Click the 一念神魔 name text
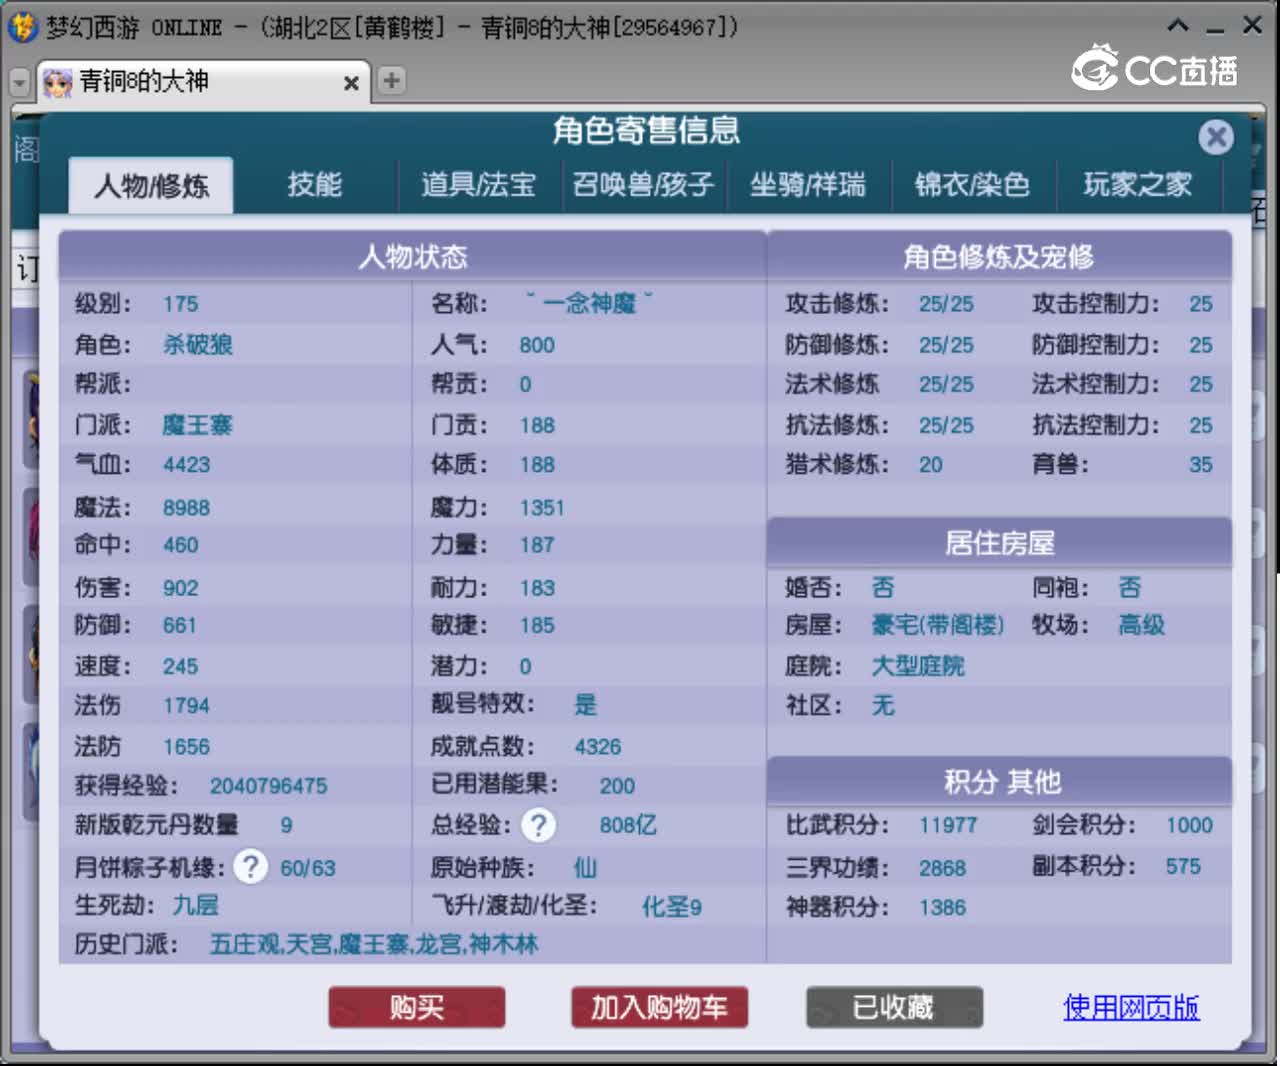 coord(590,303)
